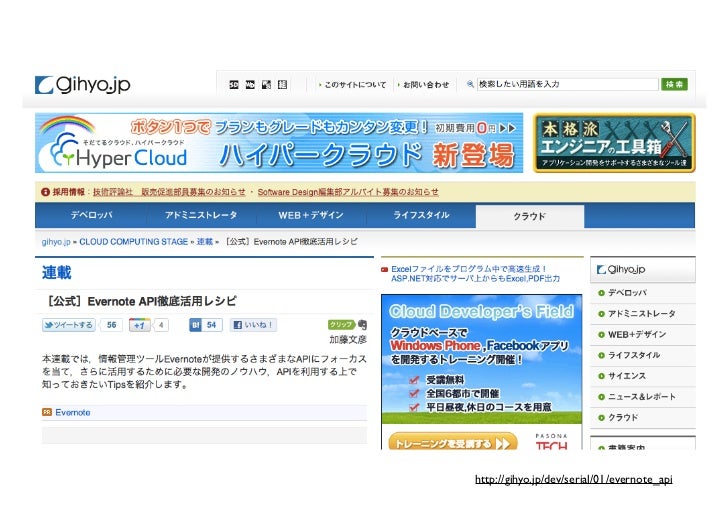Open the Evernote tag link
This screenshot has width=728, height=515.
pyautogui.click(x=72, y=412)
